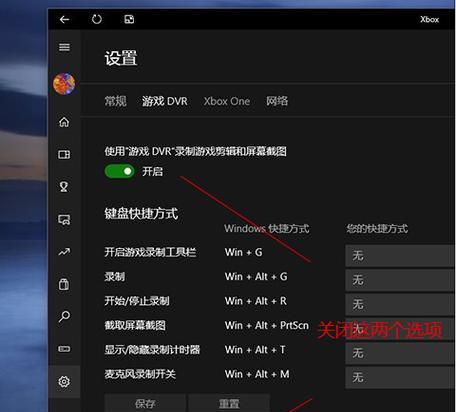Click the 'Win + Alt + G' shortcut text
The image size is (456, 412).
point(256,277)
